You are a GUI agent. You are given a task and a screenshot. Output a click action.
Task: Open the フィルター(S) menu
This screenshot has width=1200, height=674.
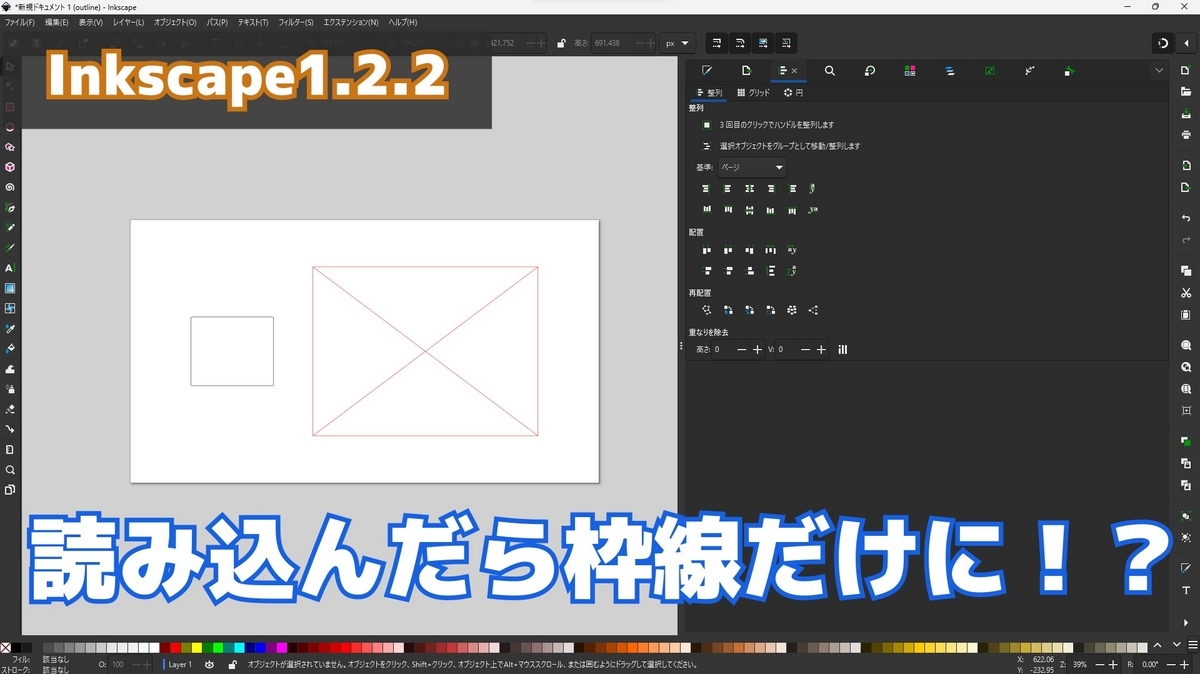pos(295,22)
